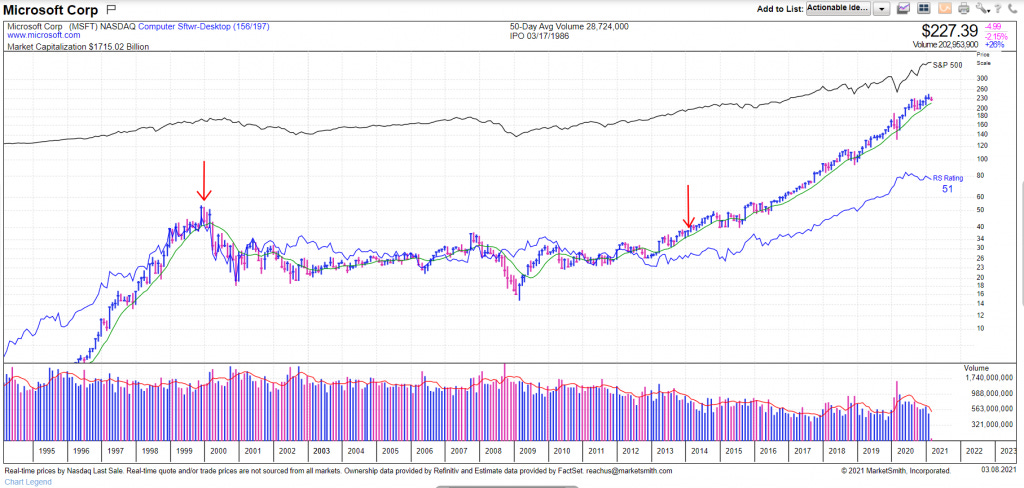Click the S&P 500 line label
The width and height of the screenshot is (1024, 488).
[x=947, y=65]
